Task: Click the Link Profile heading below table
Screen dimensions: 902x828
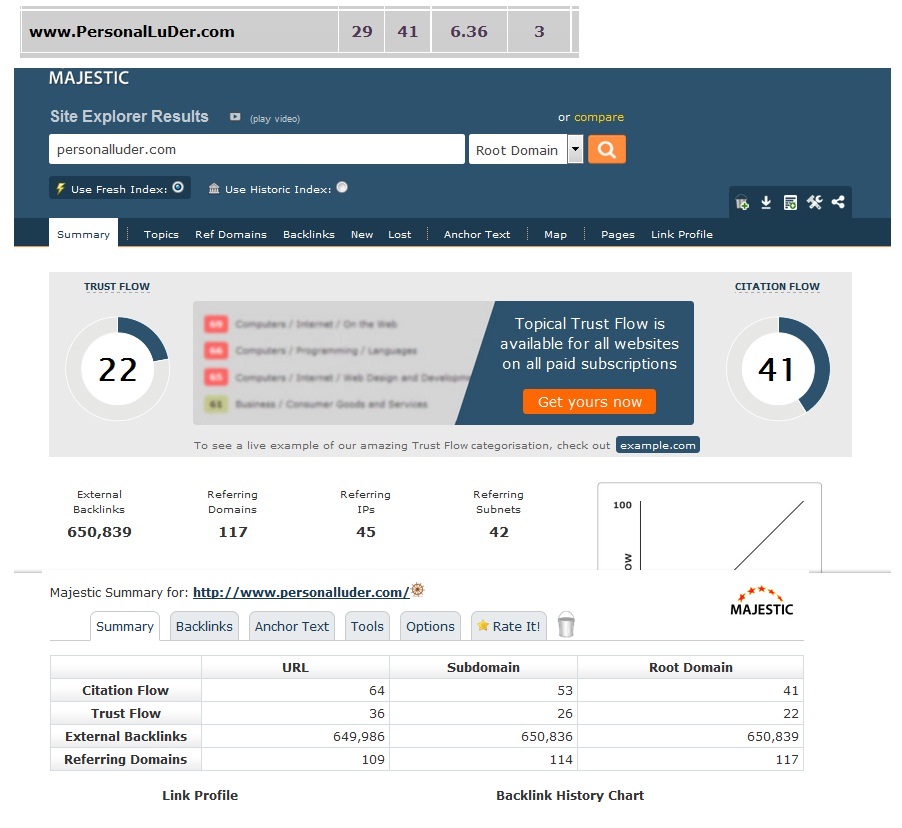Action: point(200,795)
